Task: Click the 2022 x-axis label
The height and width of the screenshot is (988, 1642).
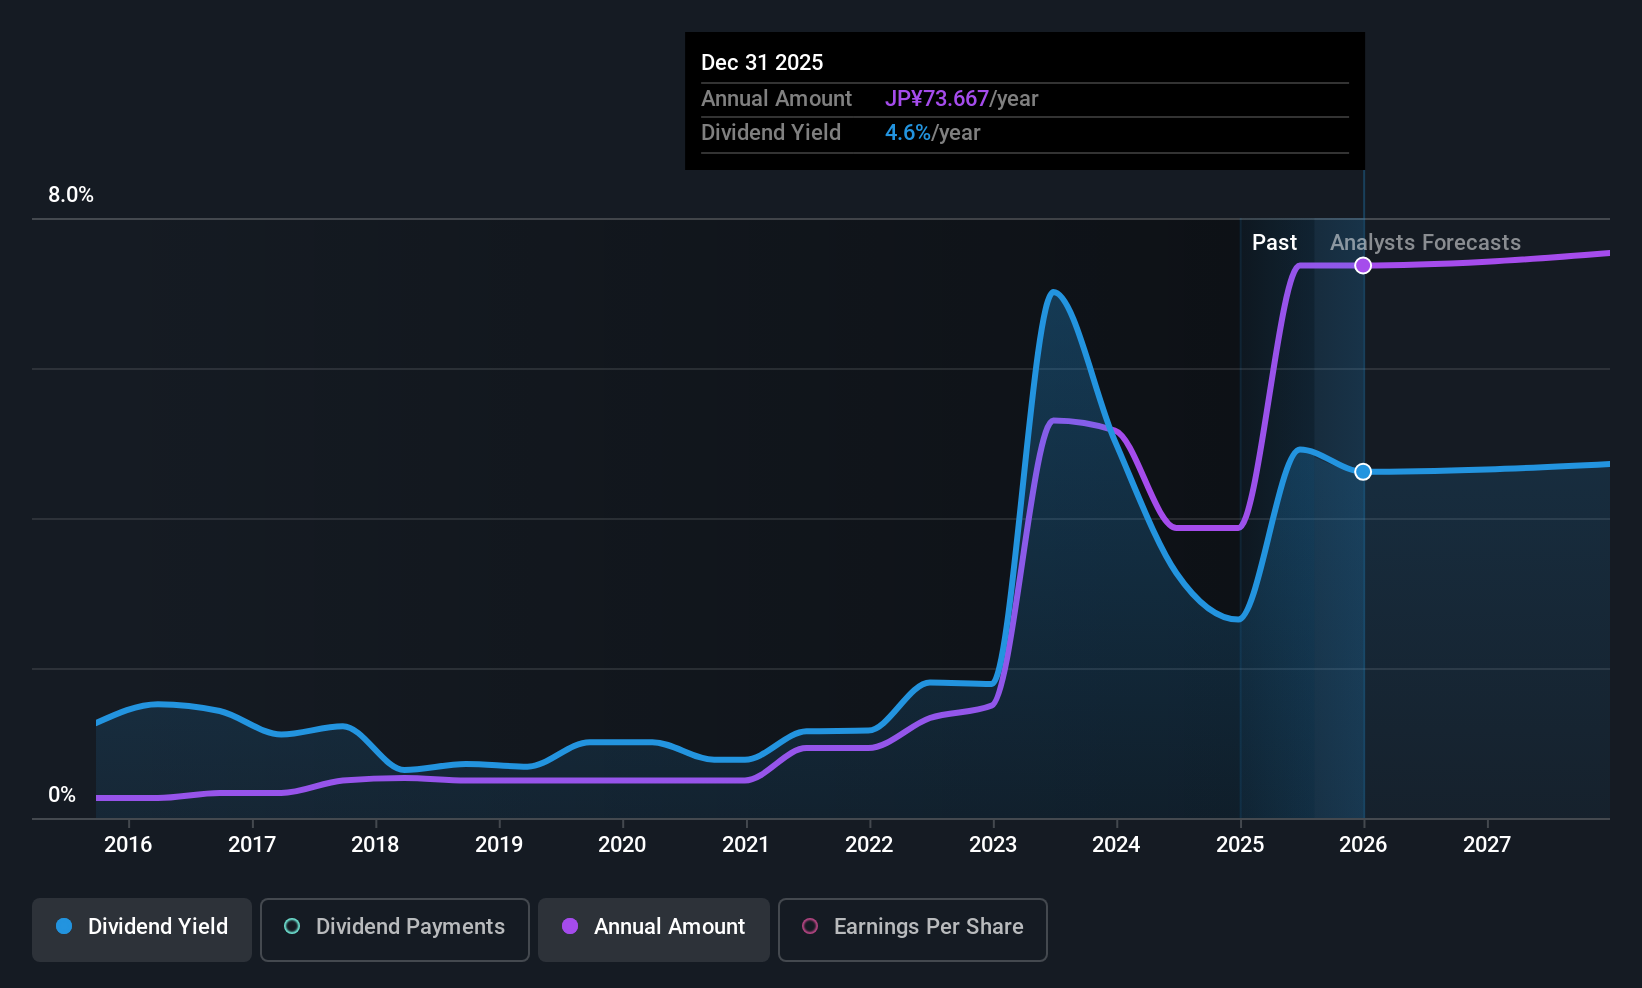Action: [x=869, y=844]
